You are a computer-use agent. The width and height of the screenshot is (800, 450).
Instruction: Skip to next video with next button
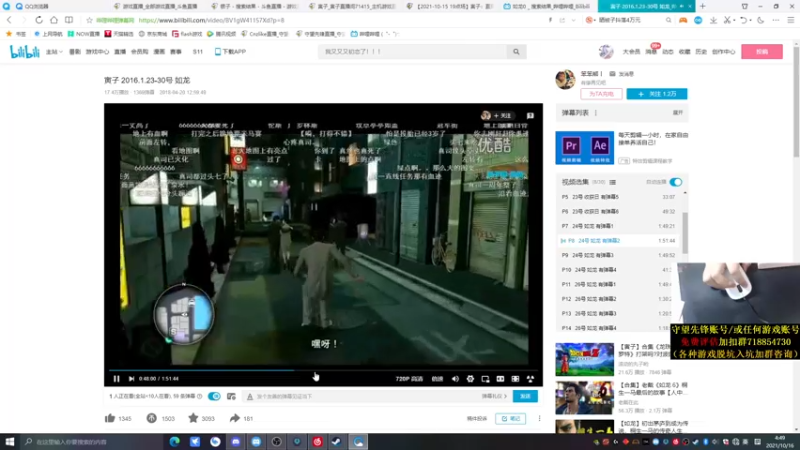[x=131, y=379]
